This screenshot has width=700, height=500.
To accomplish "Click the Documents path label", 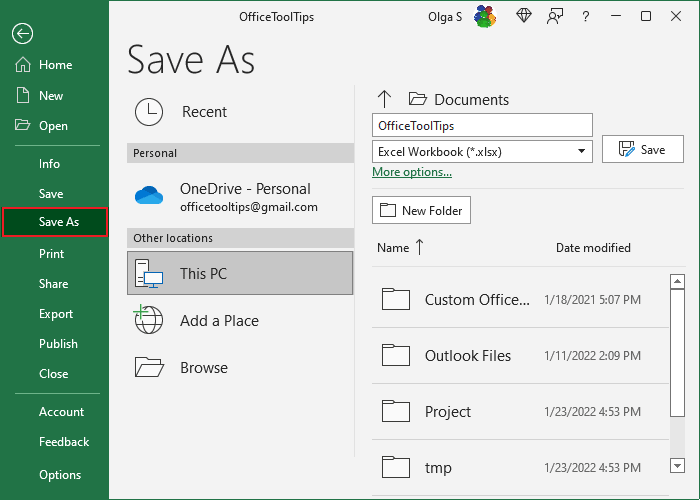I will [471, 100].
